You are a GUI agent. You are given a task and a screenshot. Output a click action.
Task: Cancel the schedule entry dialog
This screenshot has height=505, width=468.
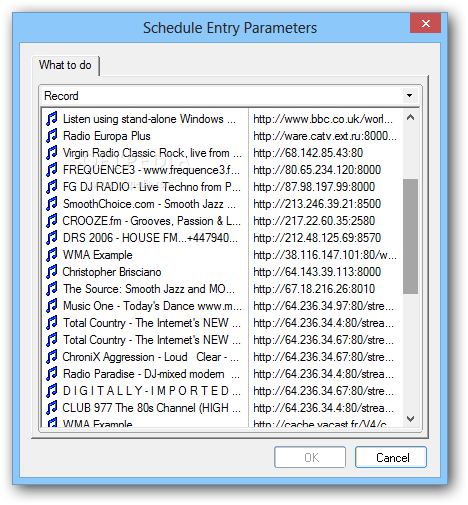(x=391, y=457)
